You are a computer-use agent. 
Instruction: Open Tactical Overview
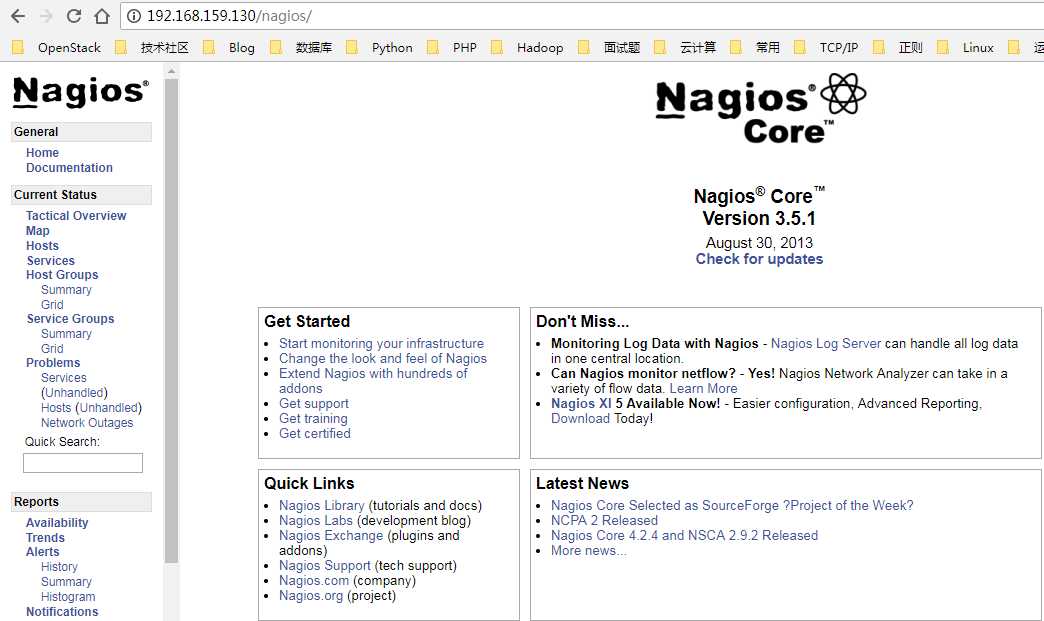(76, 216)
